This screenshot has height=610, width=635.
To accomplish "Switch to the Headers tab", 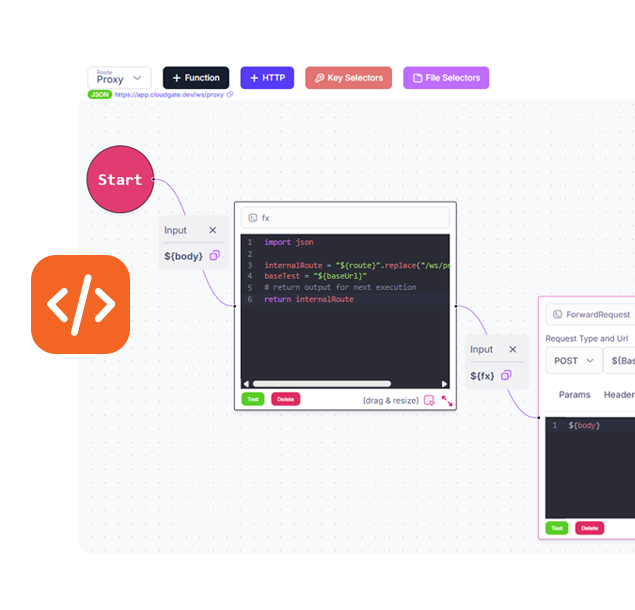I will 619,395.
